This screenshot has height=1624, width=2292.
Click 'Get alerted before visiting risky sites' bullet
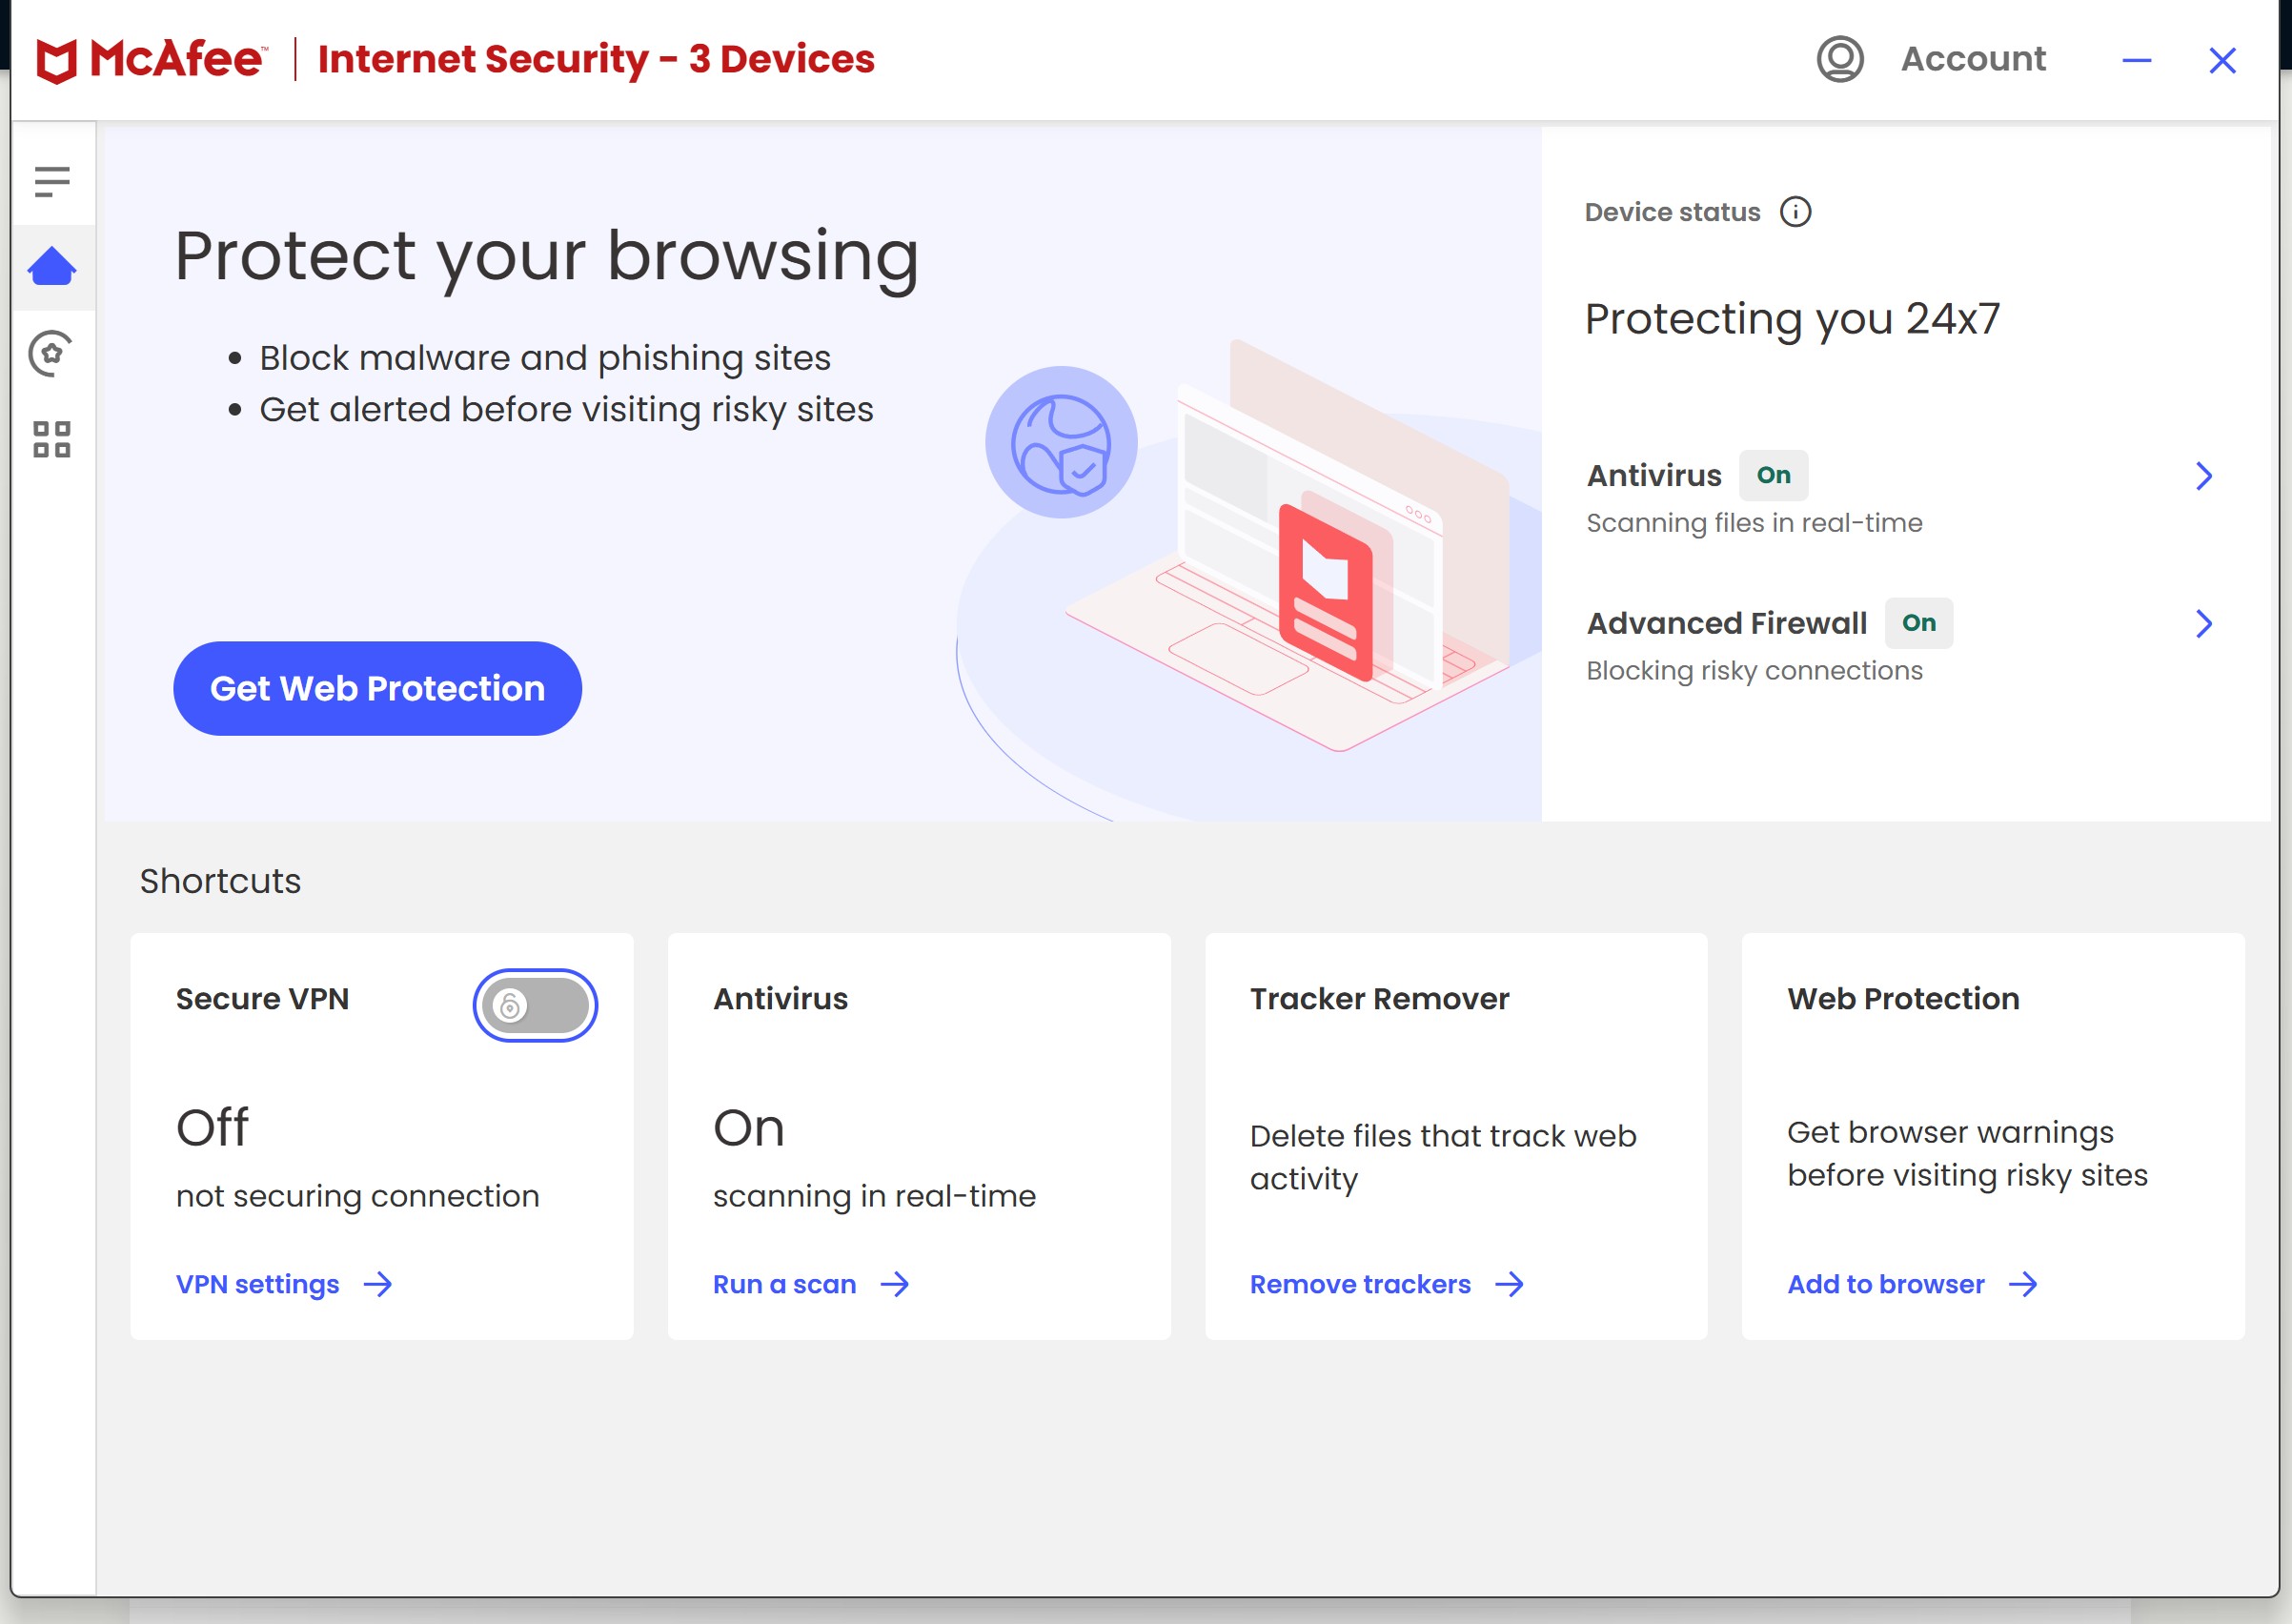click(x=567, y=410)
